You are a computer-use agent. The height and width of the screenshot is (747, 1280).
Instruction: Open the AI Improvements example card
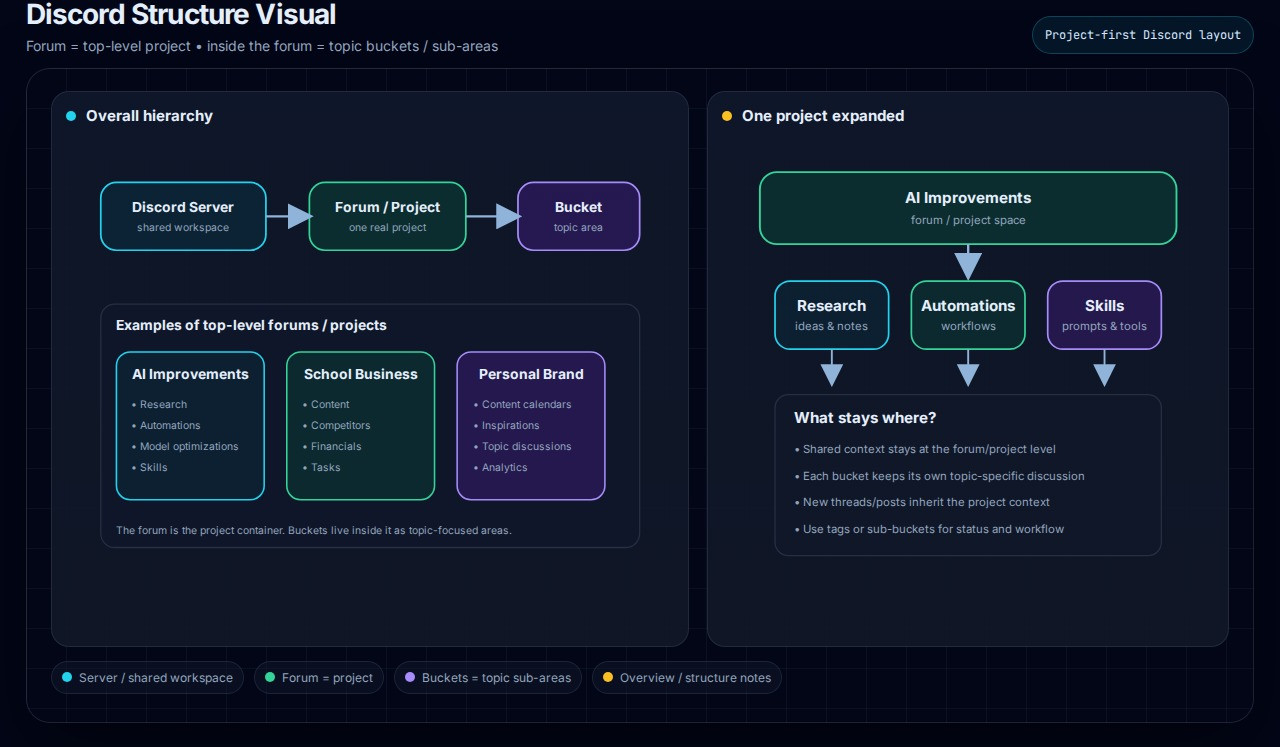(190, 425)
